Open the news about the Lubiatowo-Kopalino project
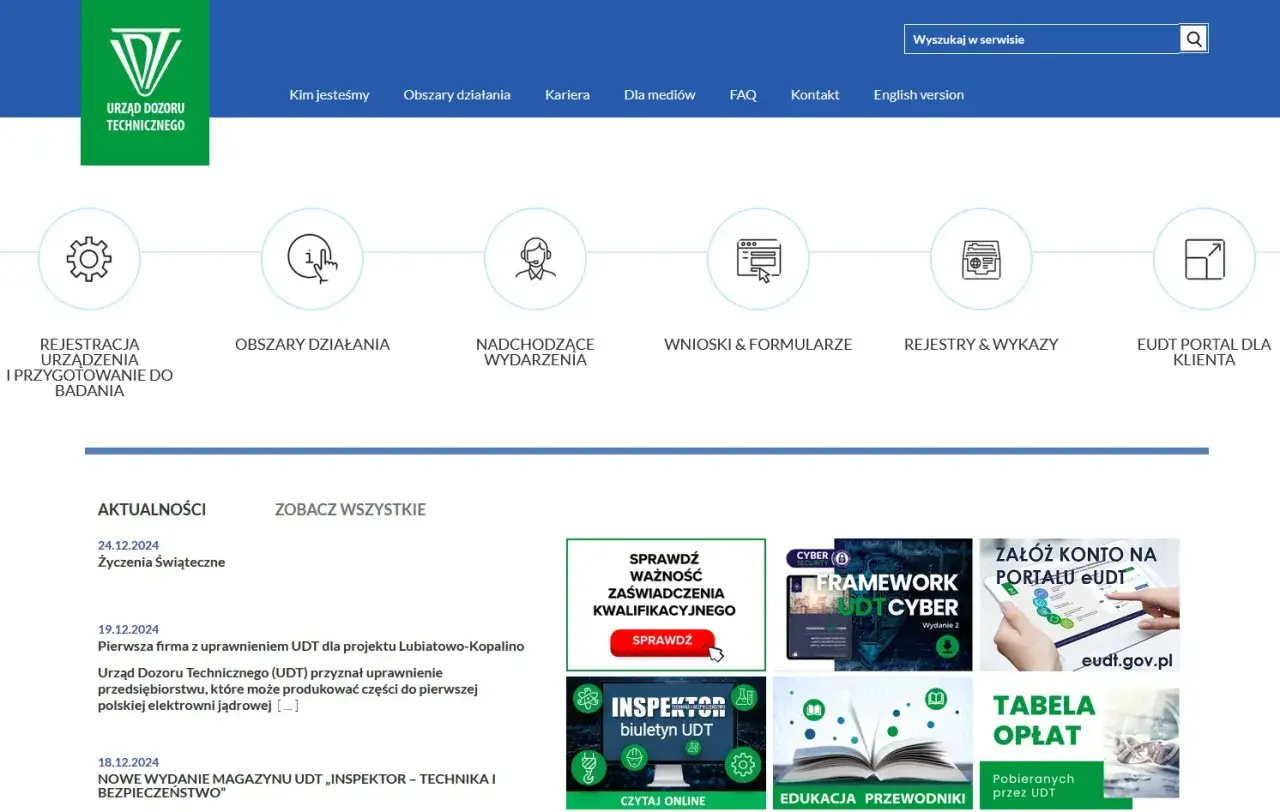Screen dimensions: 1280x812 pyautogui.click(x=311, y=646)
